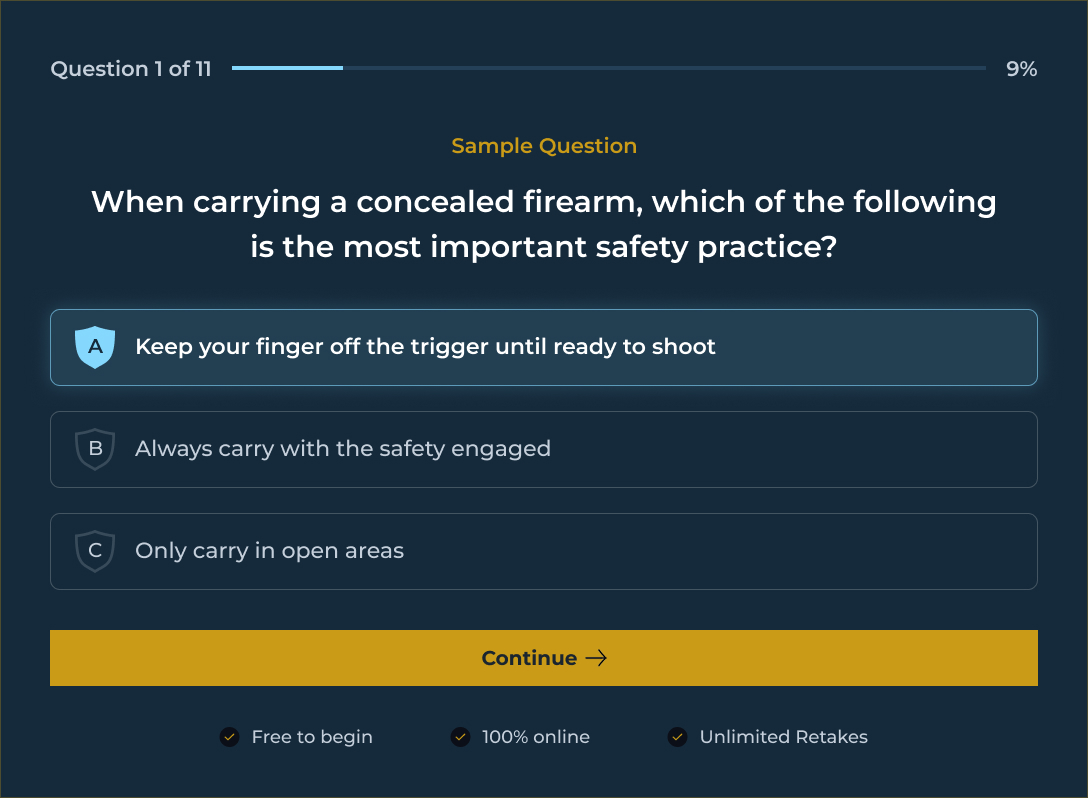Viewport: 1088px width, 798px height.
Task: Click the checkmark icon next to 100% online
Action: 460,737
